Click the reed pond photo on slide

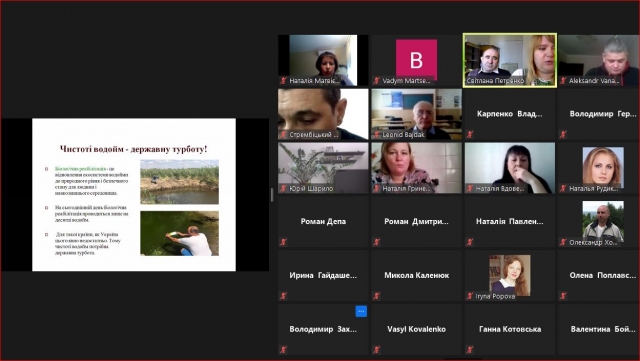[x=180, y=182]
